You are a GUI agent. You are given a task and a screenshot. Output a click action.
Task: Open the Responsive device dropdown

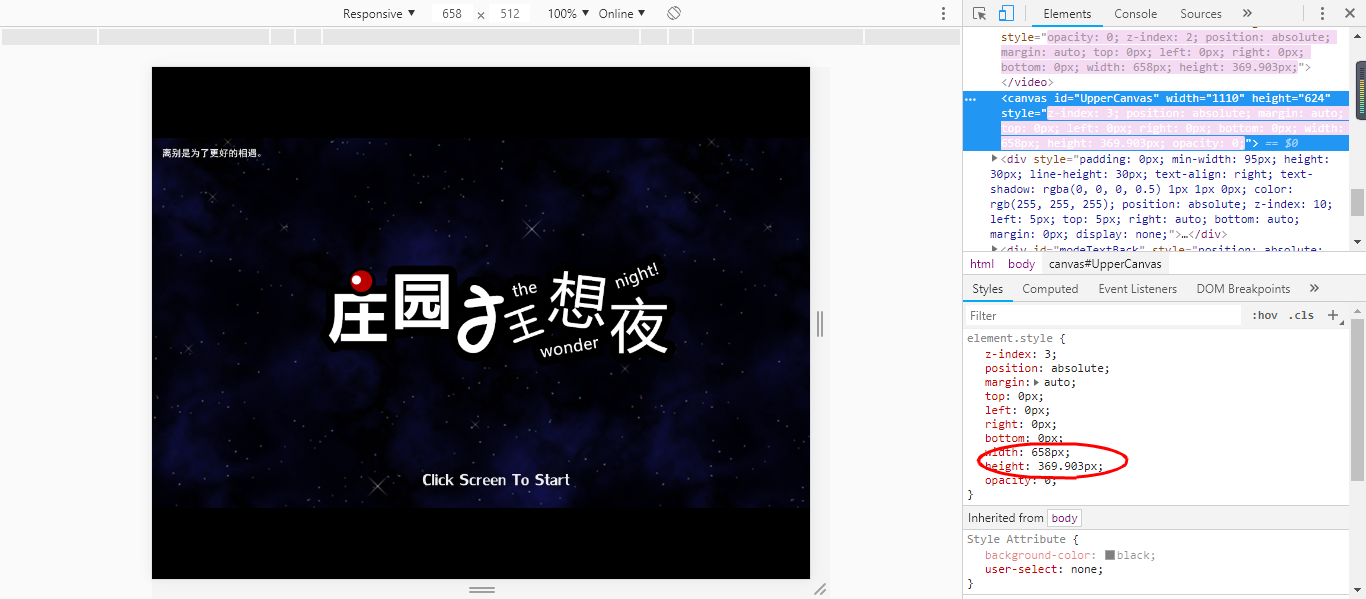click(x=379, y=14)
